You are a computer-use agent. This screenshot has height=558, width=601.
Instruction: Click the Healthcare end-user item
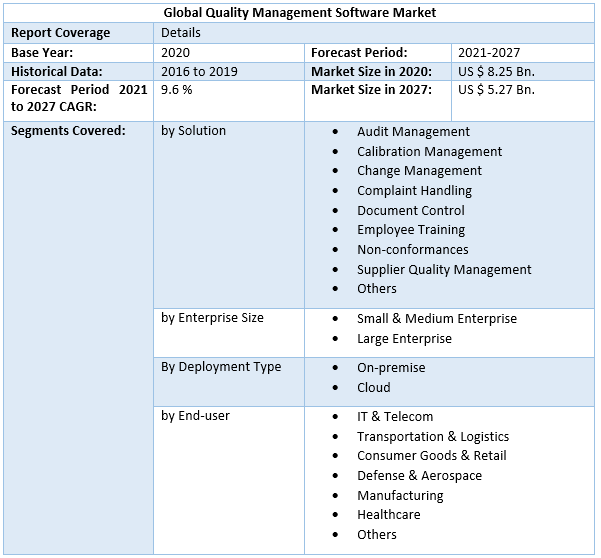click(388, 514)
